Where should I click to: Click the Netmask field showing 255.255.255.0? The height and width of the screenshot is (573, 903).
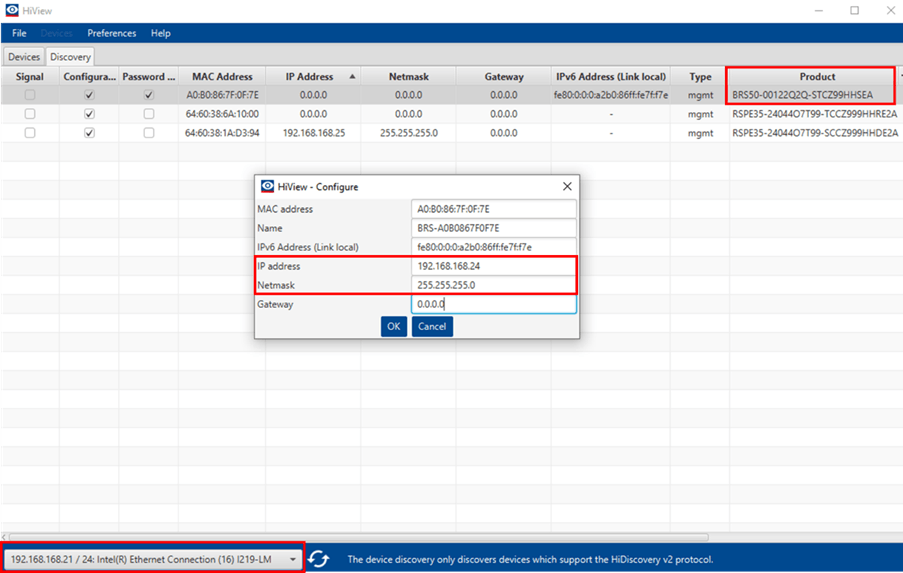pyautogui.click(x=494, y=285)
